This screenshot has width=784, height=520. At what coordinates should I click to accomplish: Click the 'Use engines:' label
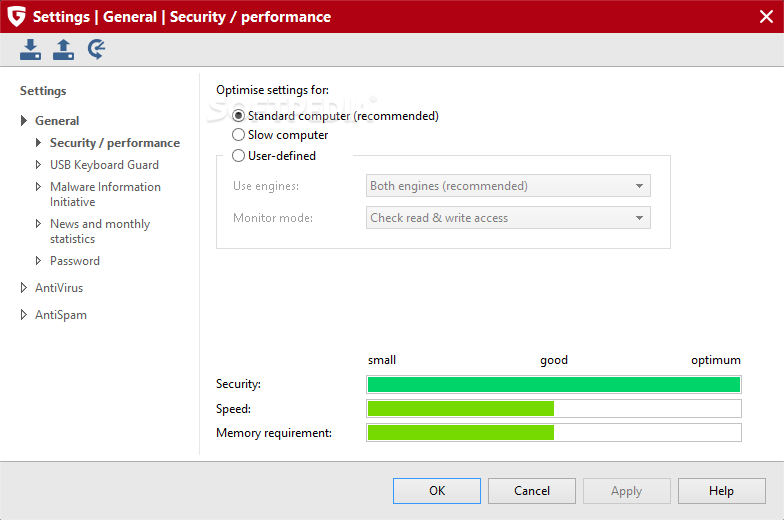coord(266,186)
